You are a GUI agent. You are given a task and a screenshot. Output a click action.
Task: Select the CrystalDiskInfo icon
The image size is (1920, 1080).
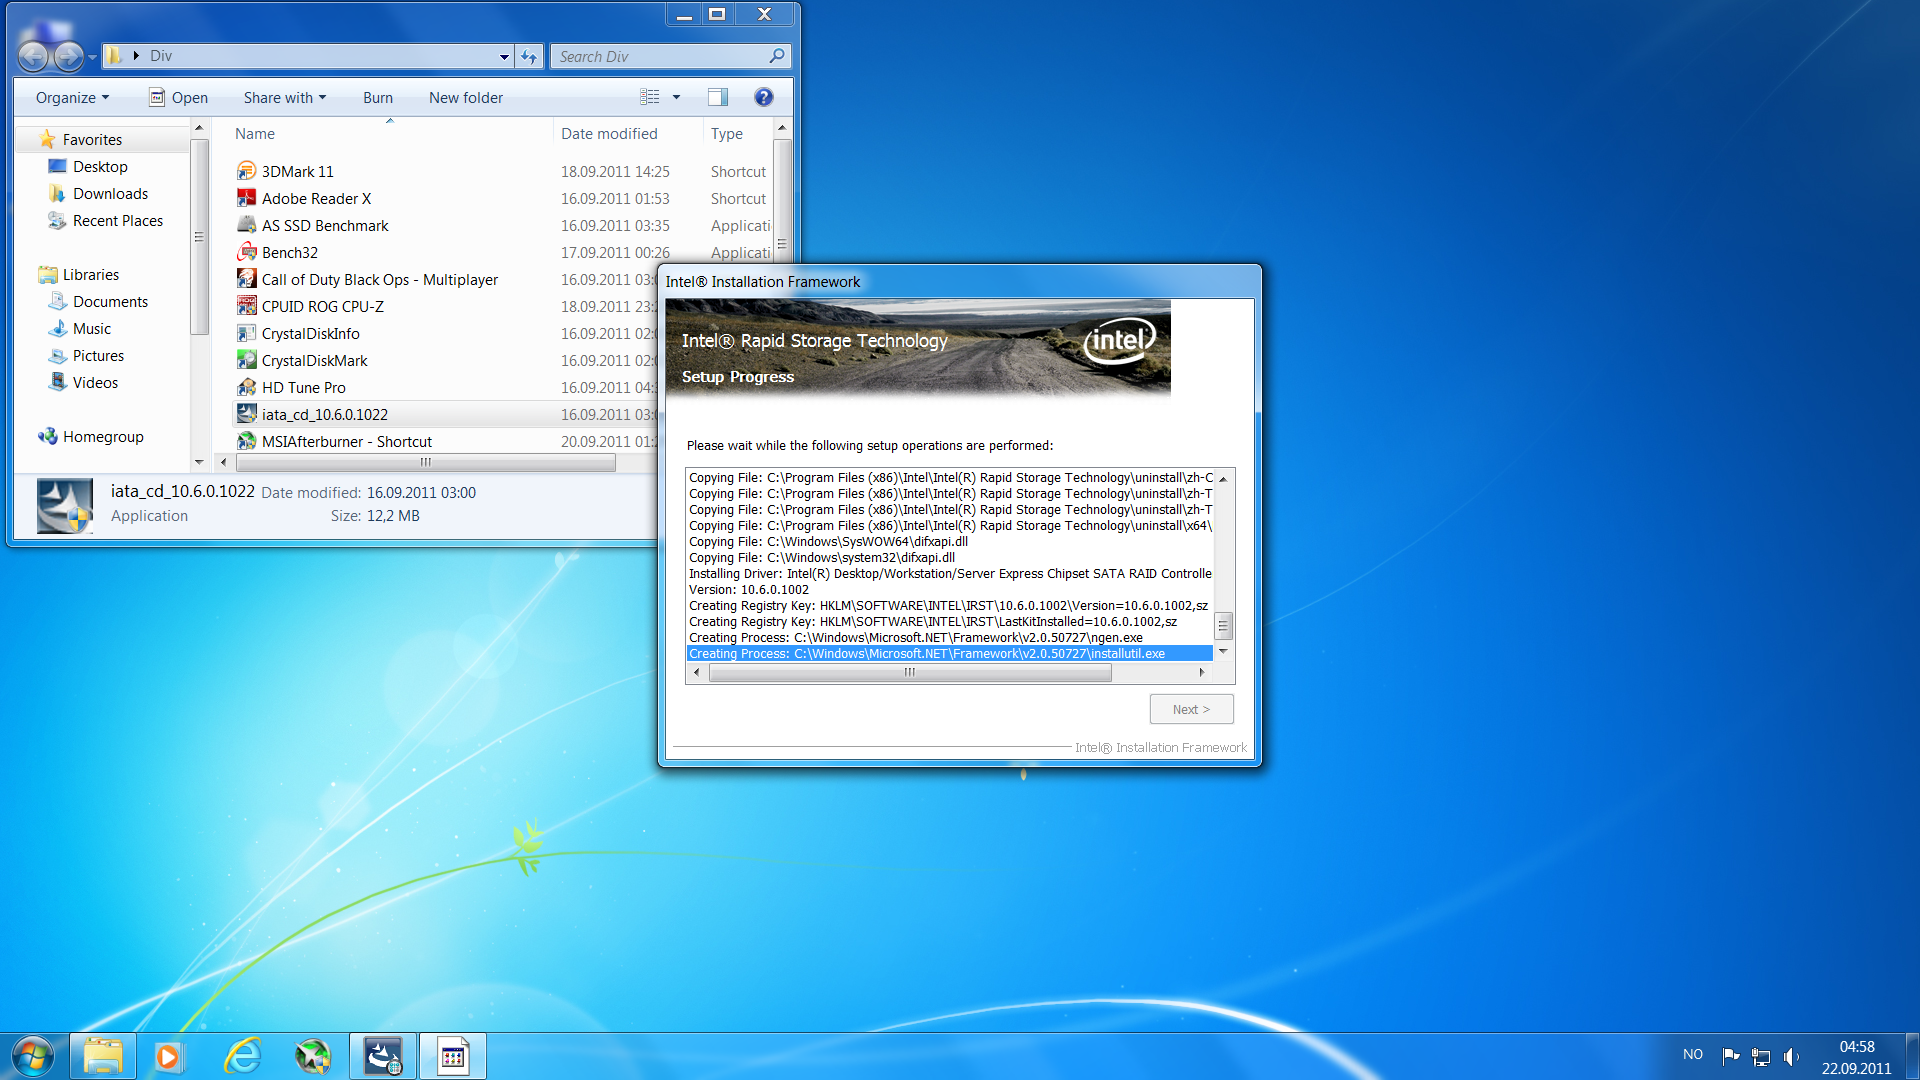(246, 333)
